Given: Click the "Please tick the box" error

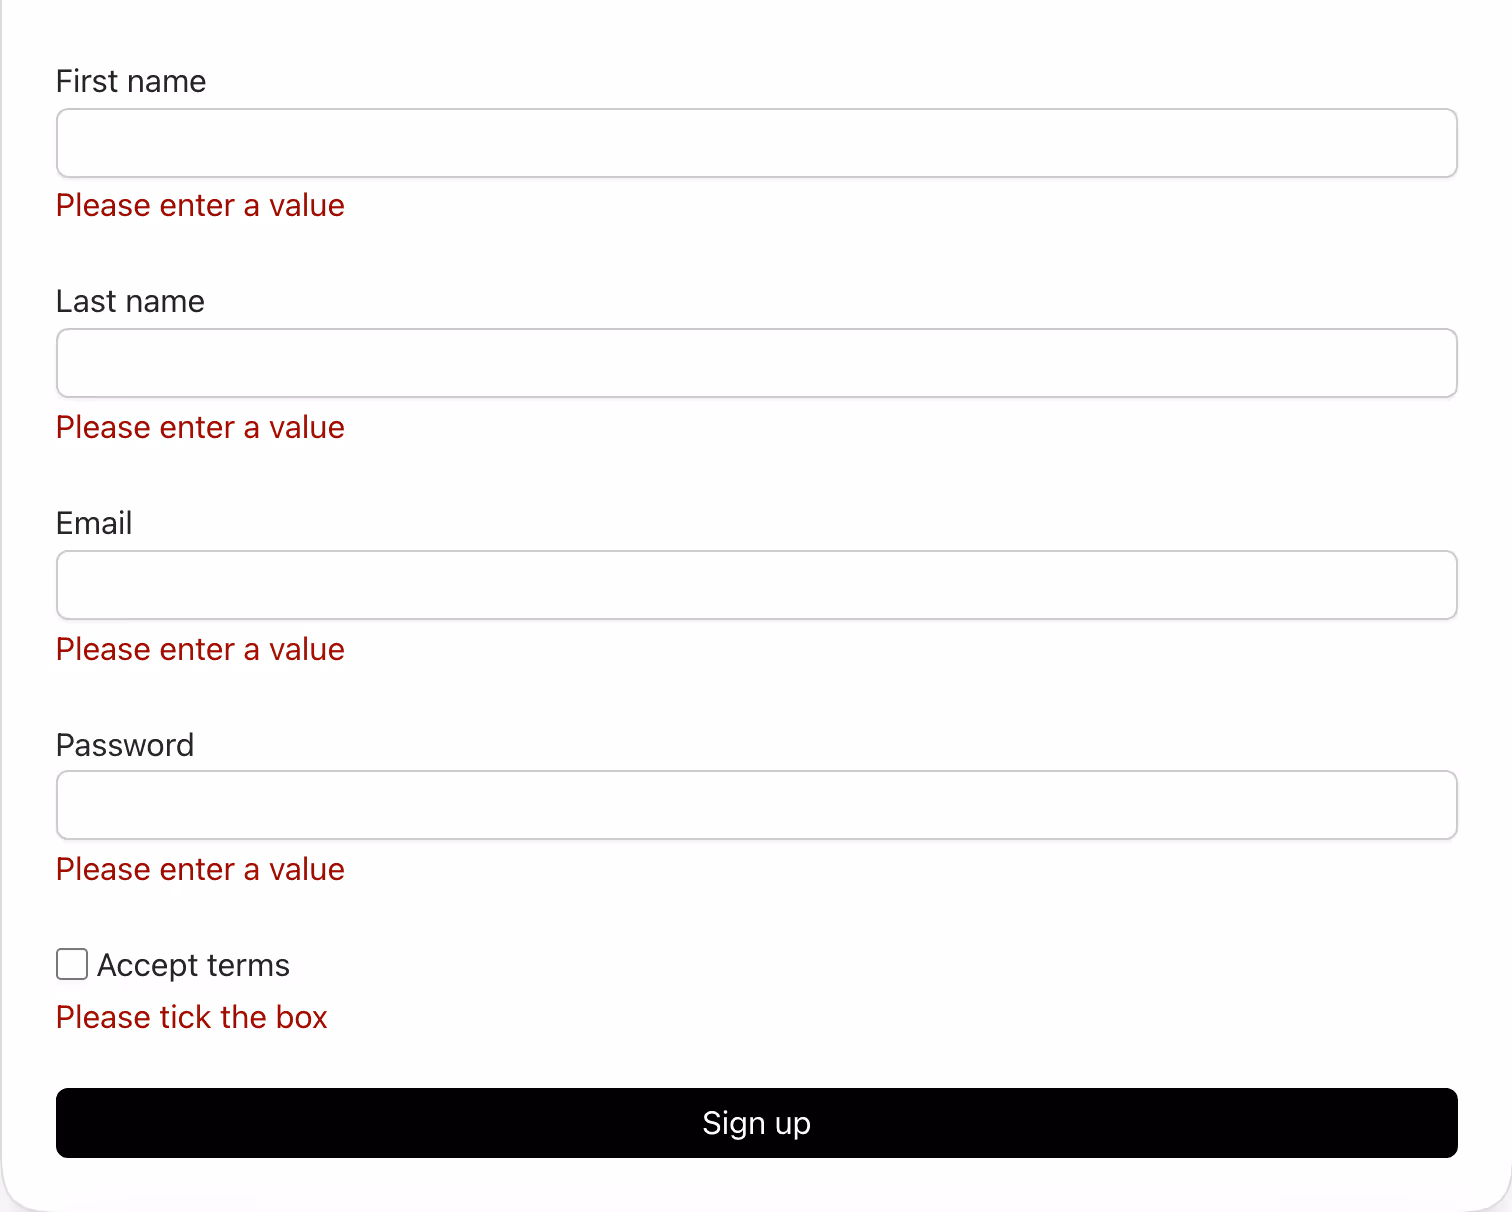Looking at the screenshot, I should 192,1017.
